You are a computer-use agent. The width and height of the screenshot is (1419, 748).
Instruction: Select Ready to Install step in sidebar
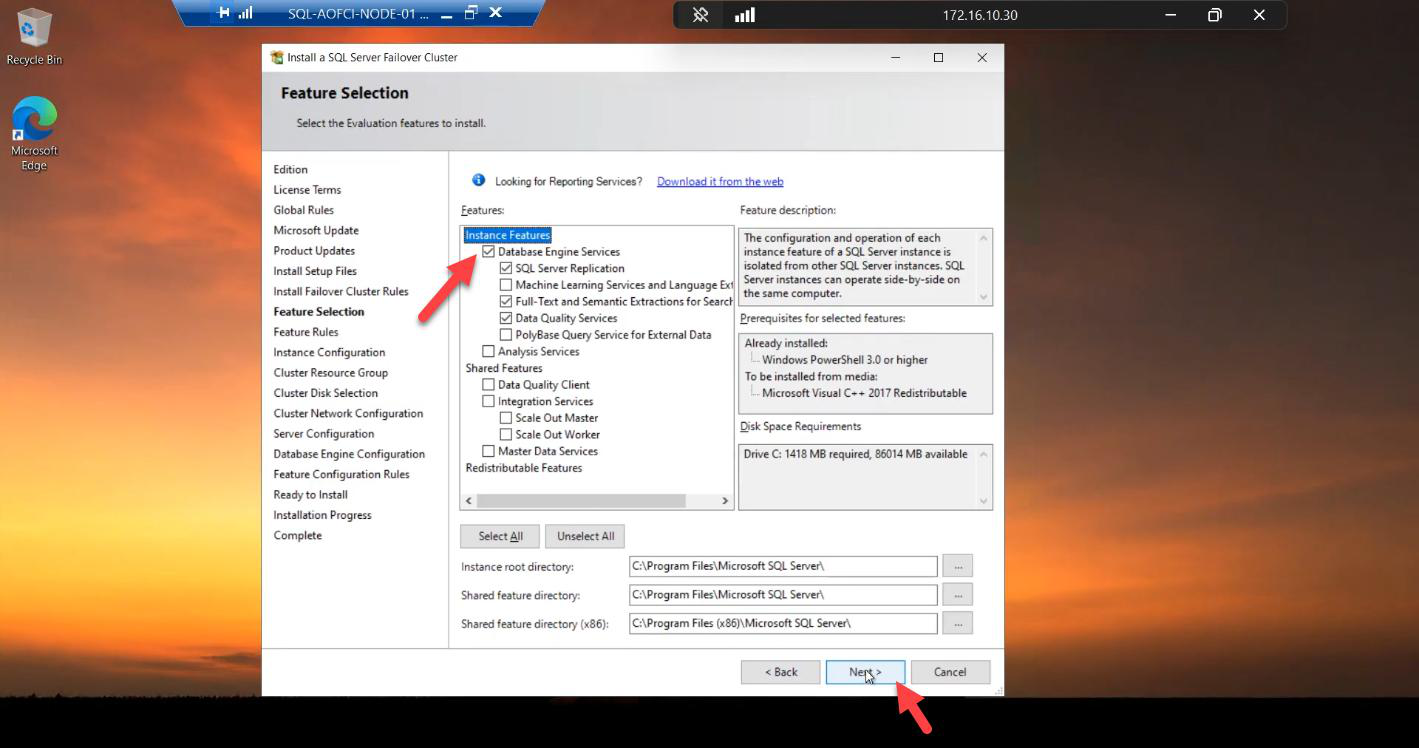tap(311, 494)
